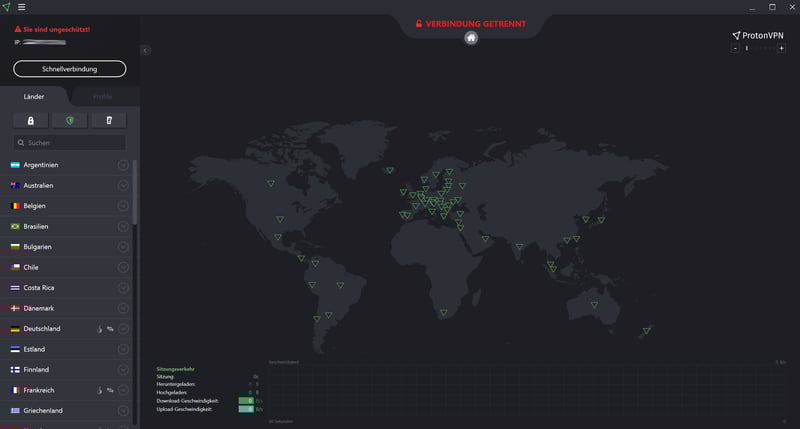Toggle the Secure Core lock button
The image size is (800, 429).
point(31,120)
